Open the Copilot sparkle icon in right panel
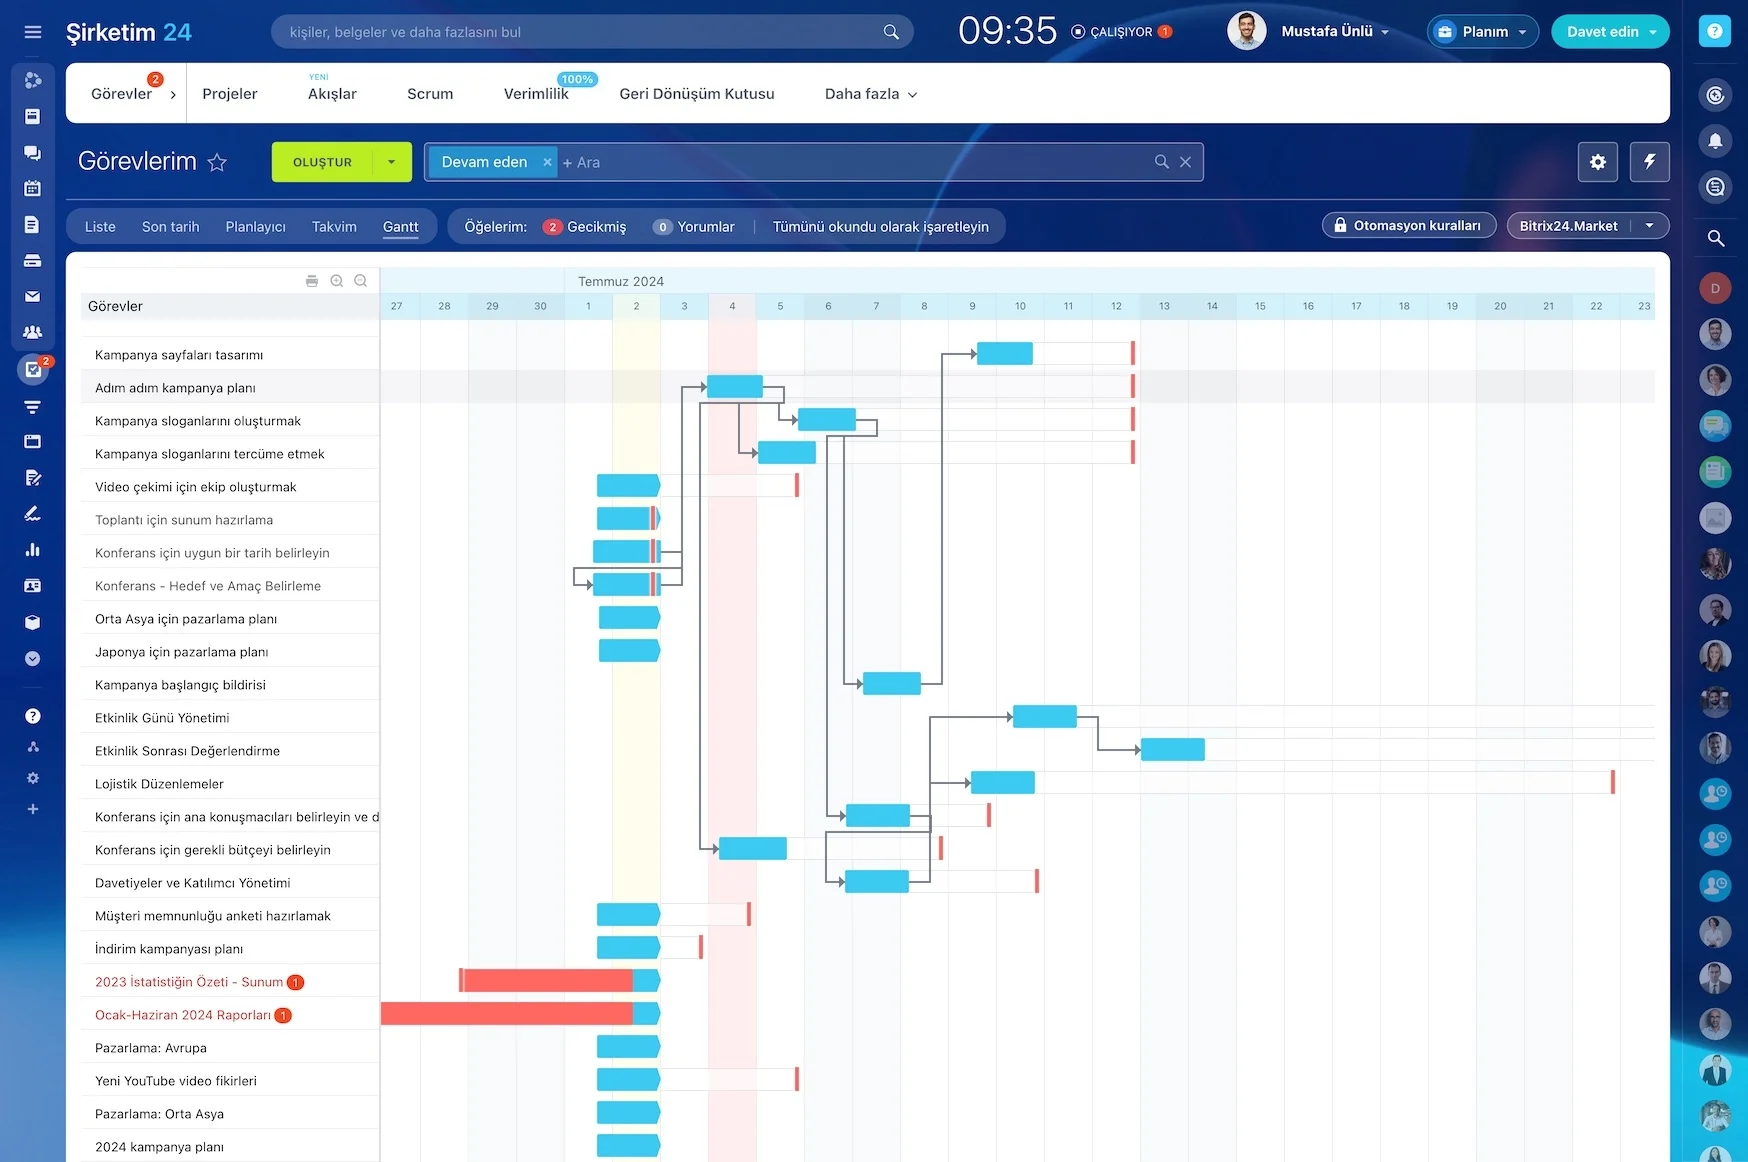Image resolution: width=1748 pixels, height=1162 pixels. pyautogui.click(x=1715, y=95)
